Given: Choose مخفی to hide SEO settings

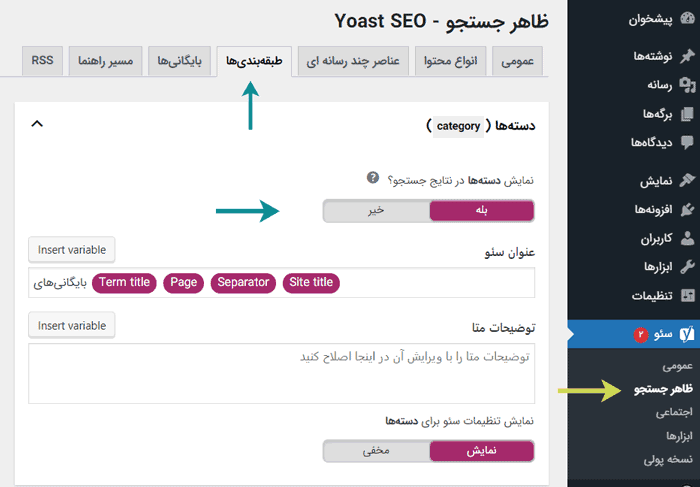Looking at the screenshot, I should [x=376, y=451].
